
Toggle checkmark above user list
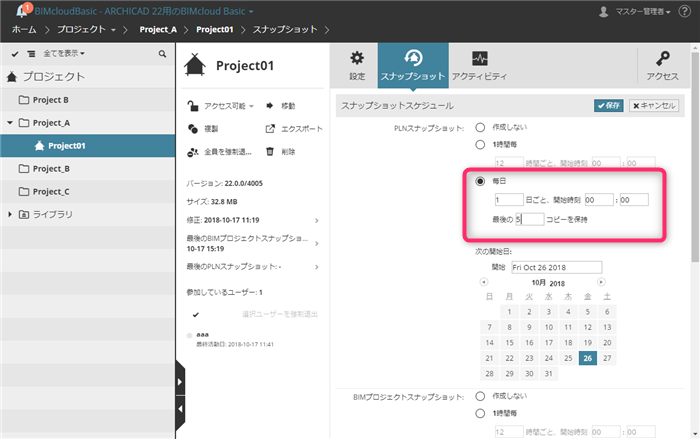pos(196,315)
